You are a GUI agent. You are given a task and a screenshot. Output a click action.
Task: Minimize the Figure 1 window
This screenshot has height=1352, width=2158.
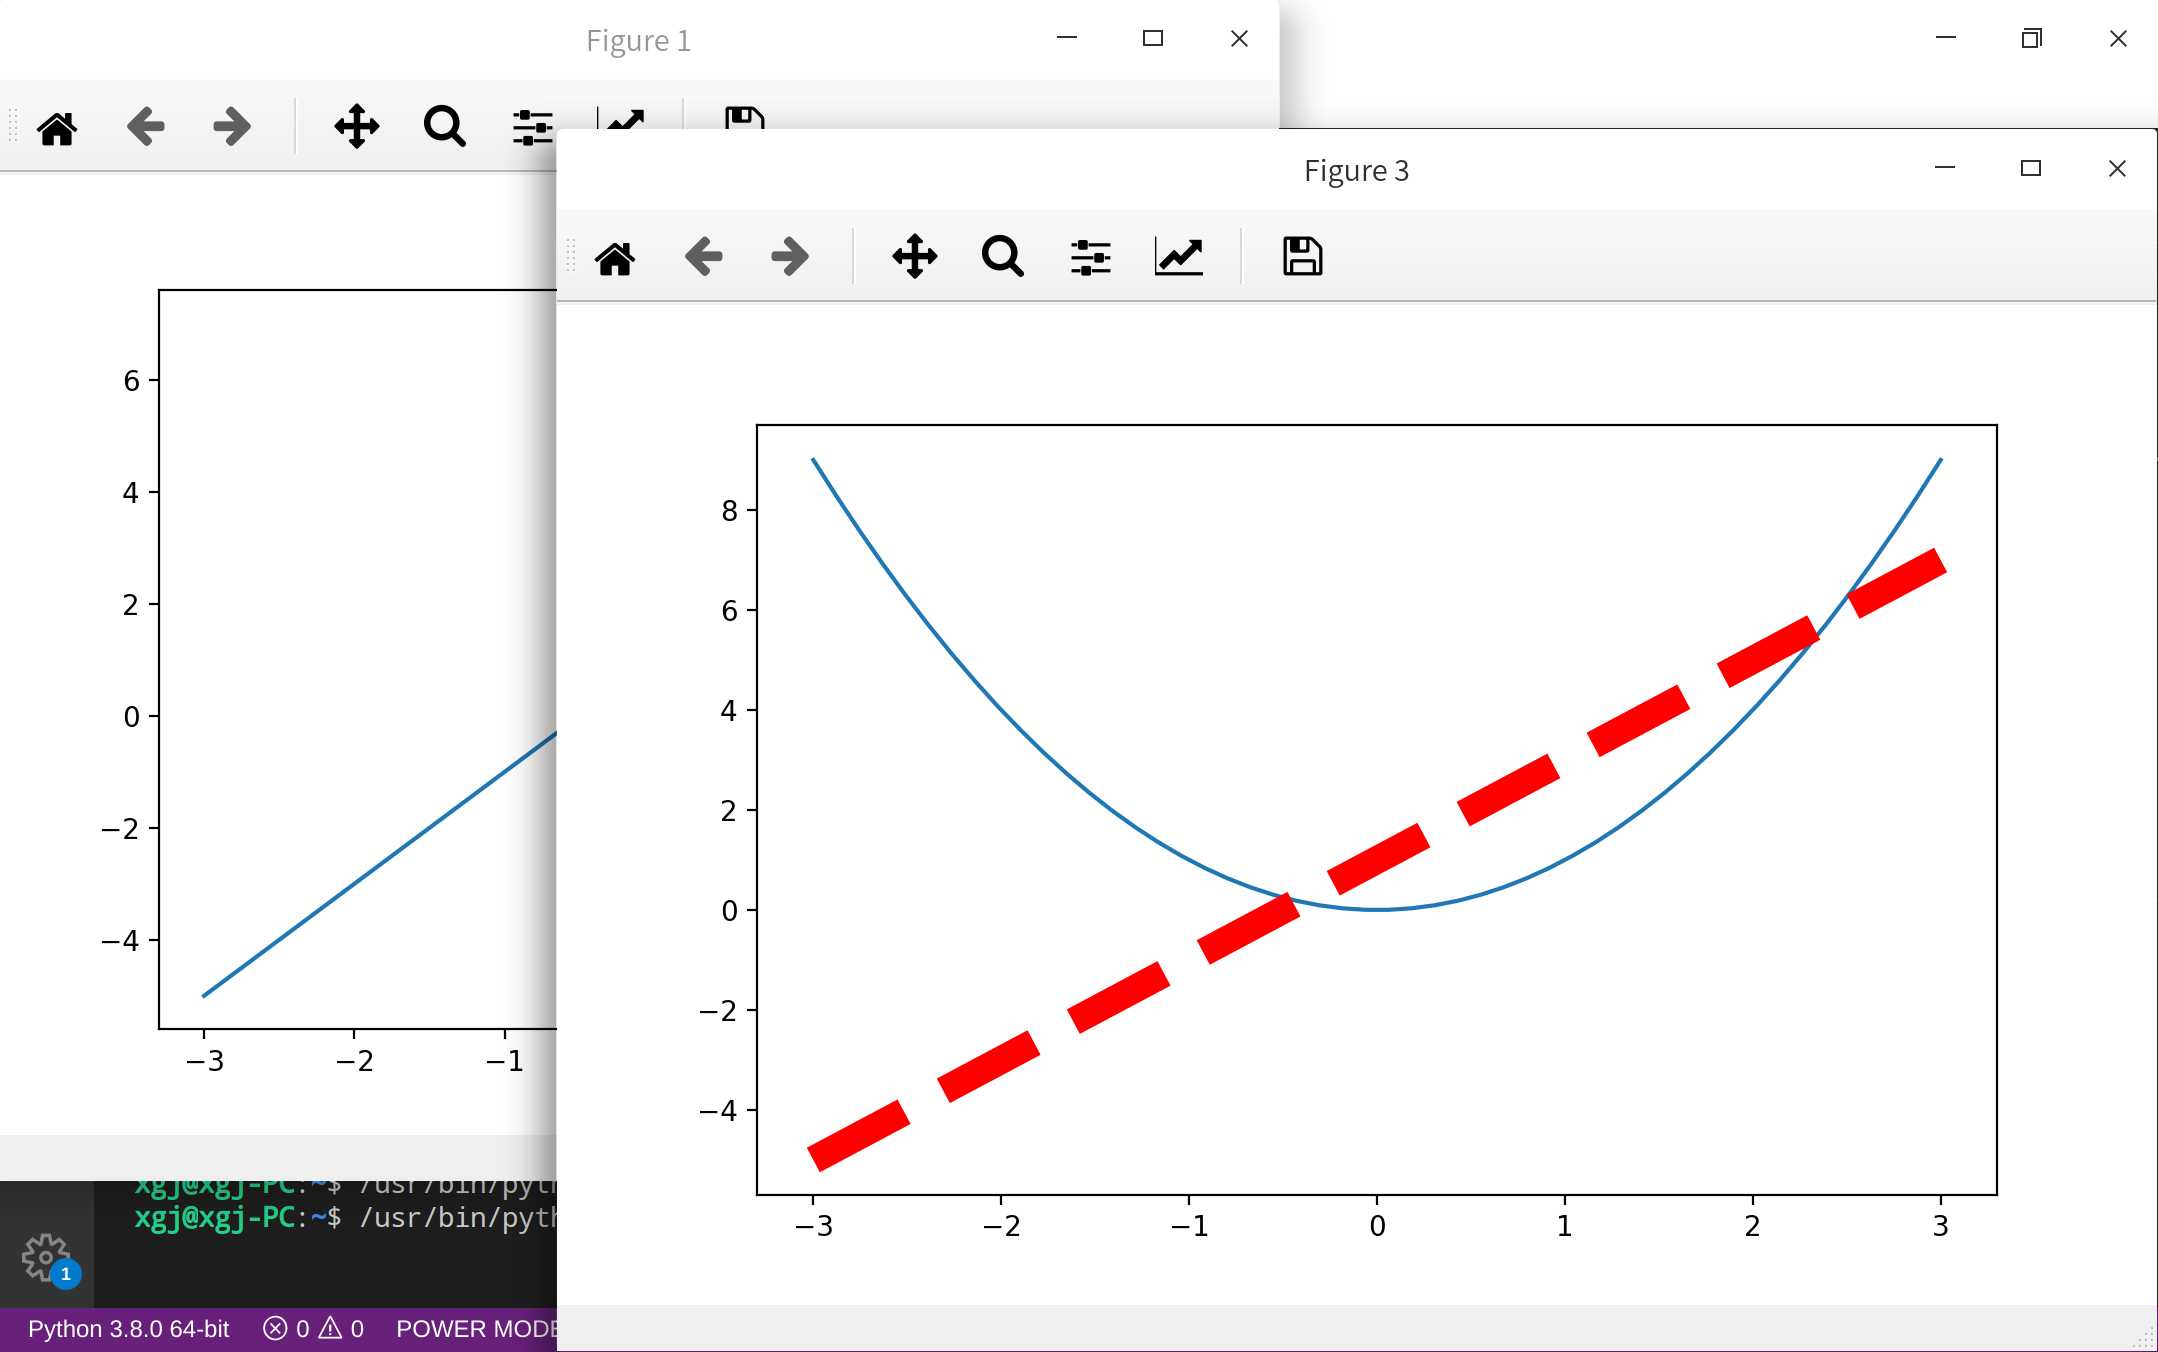(x=1067, y=38)
